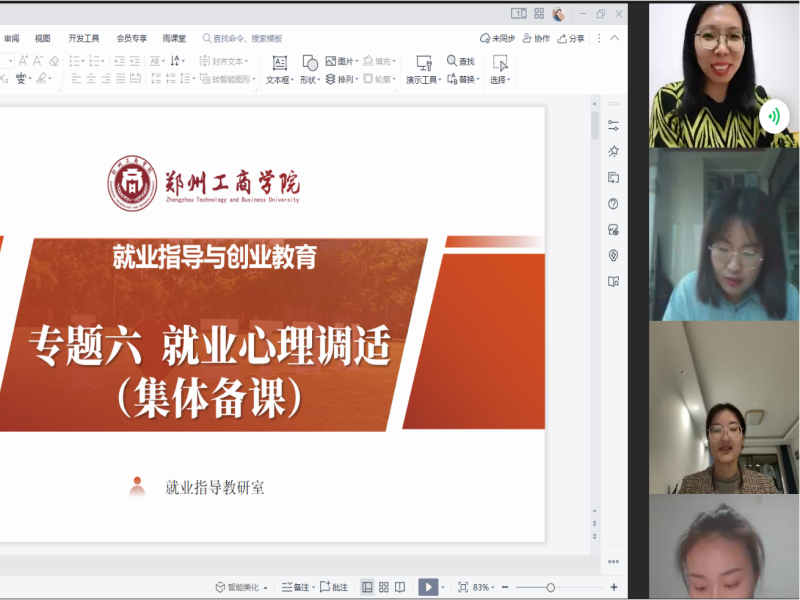Open the 对齐文本 align text dropdown
Viewport: 800px width, 600px height.
click(x=224, y=61)
